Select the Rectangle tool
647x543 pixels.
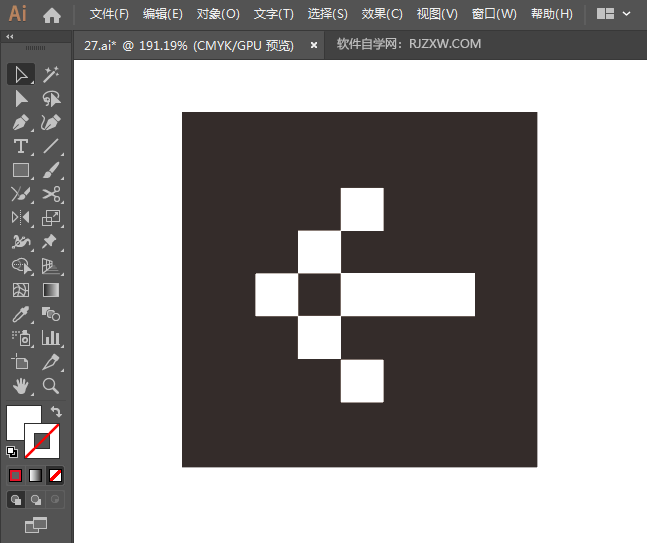click(x=21, y=170)
